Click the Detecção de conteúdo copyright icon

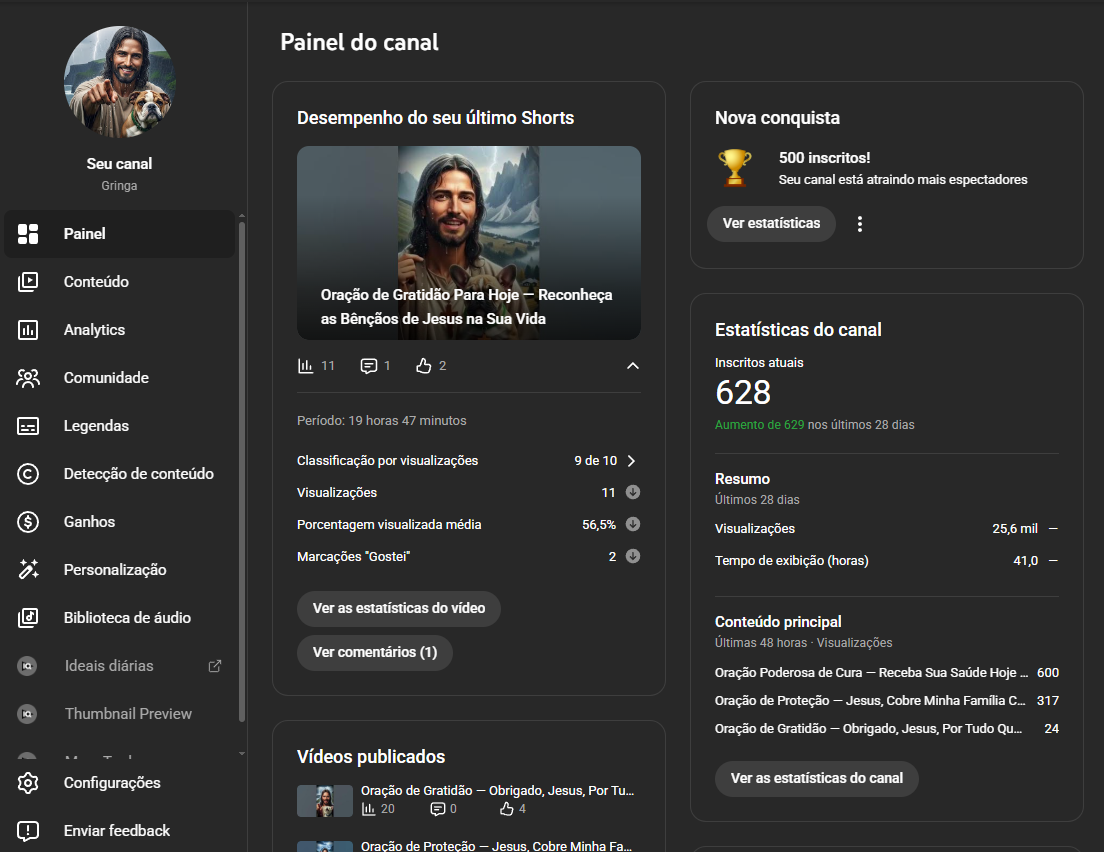(27, 474)
